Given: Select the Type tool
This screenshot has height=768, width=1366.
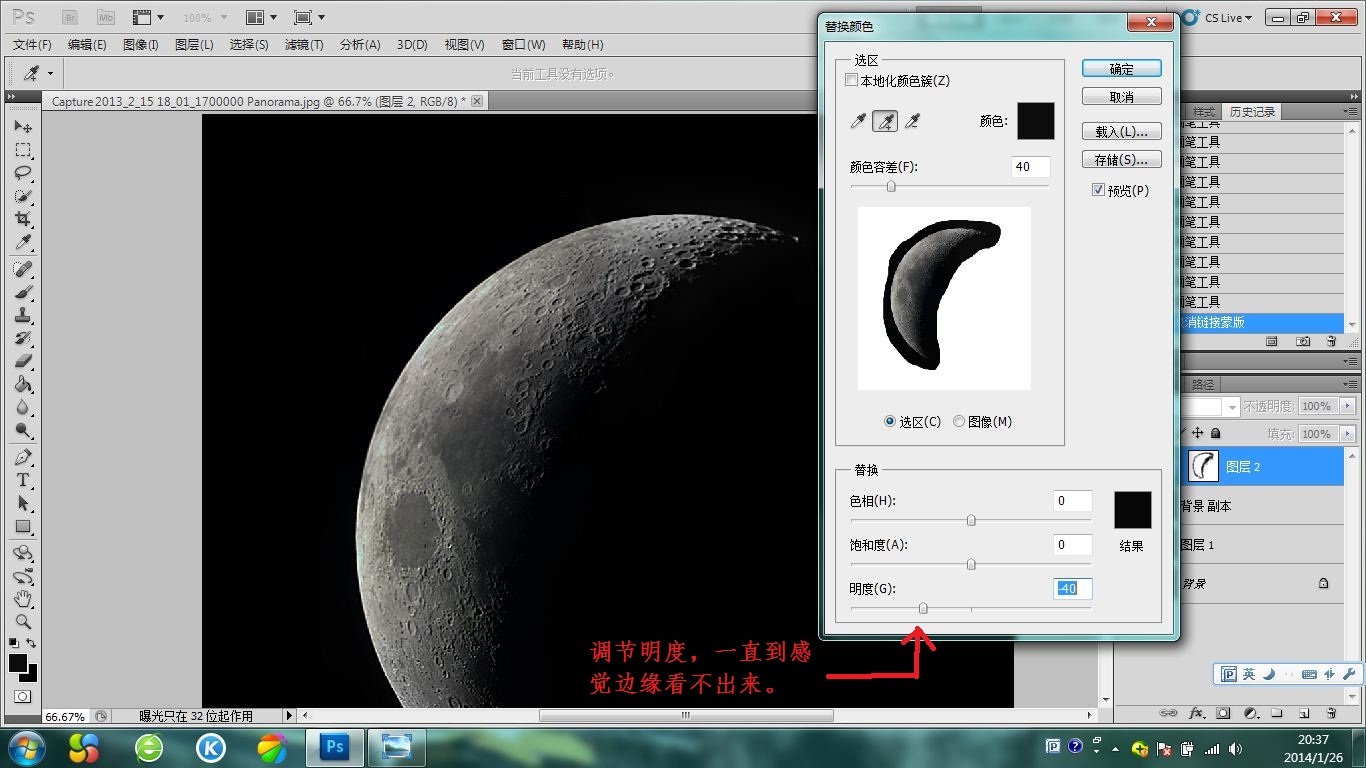Looking at the screenshot, I should (23, 480).
